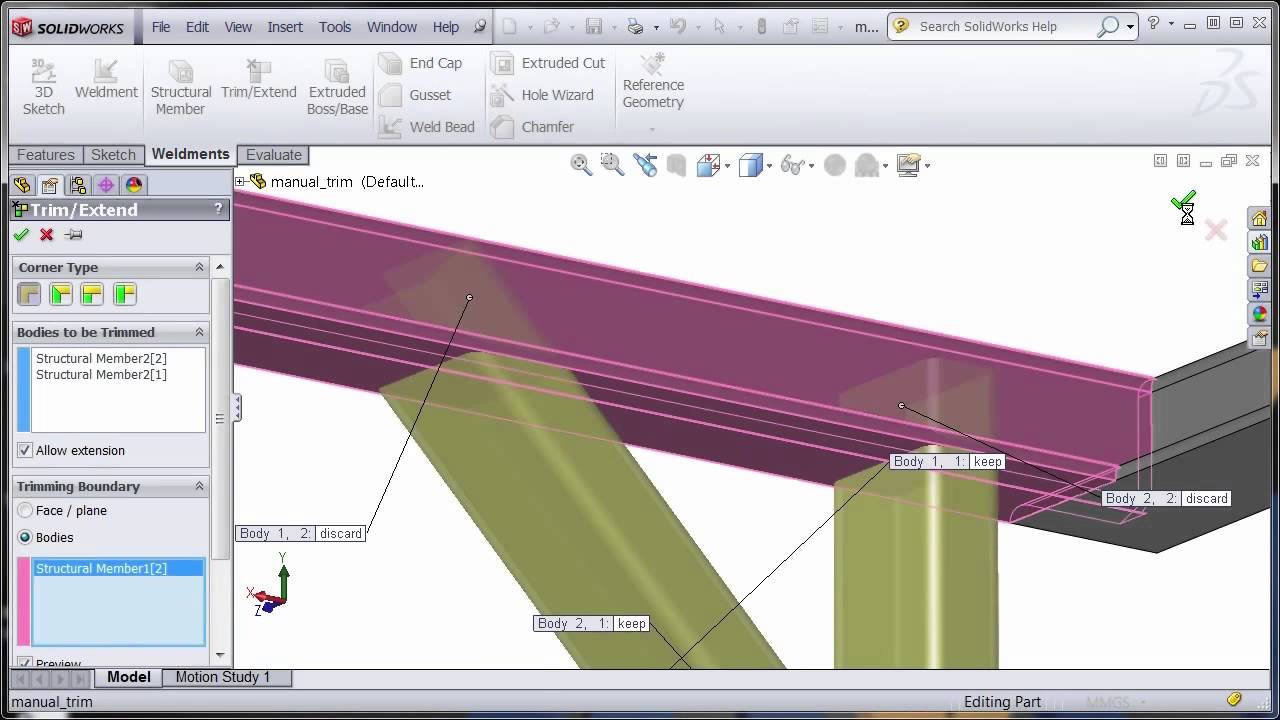The width and height of the screenshot is (1280, 720).
Task: Toggle Allow extension checkbox
Action: 25,451
